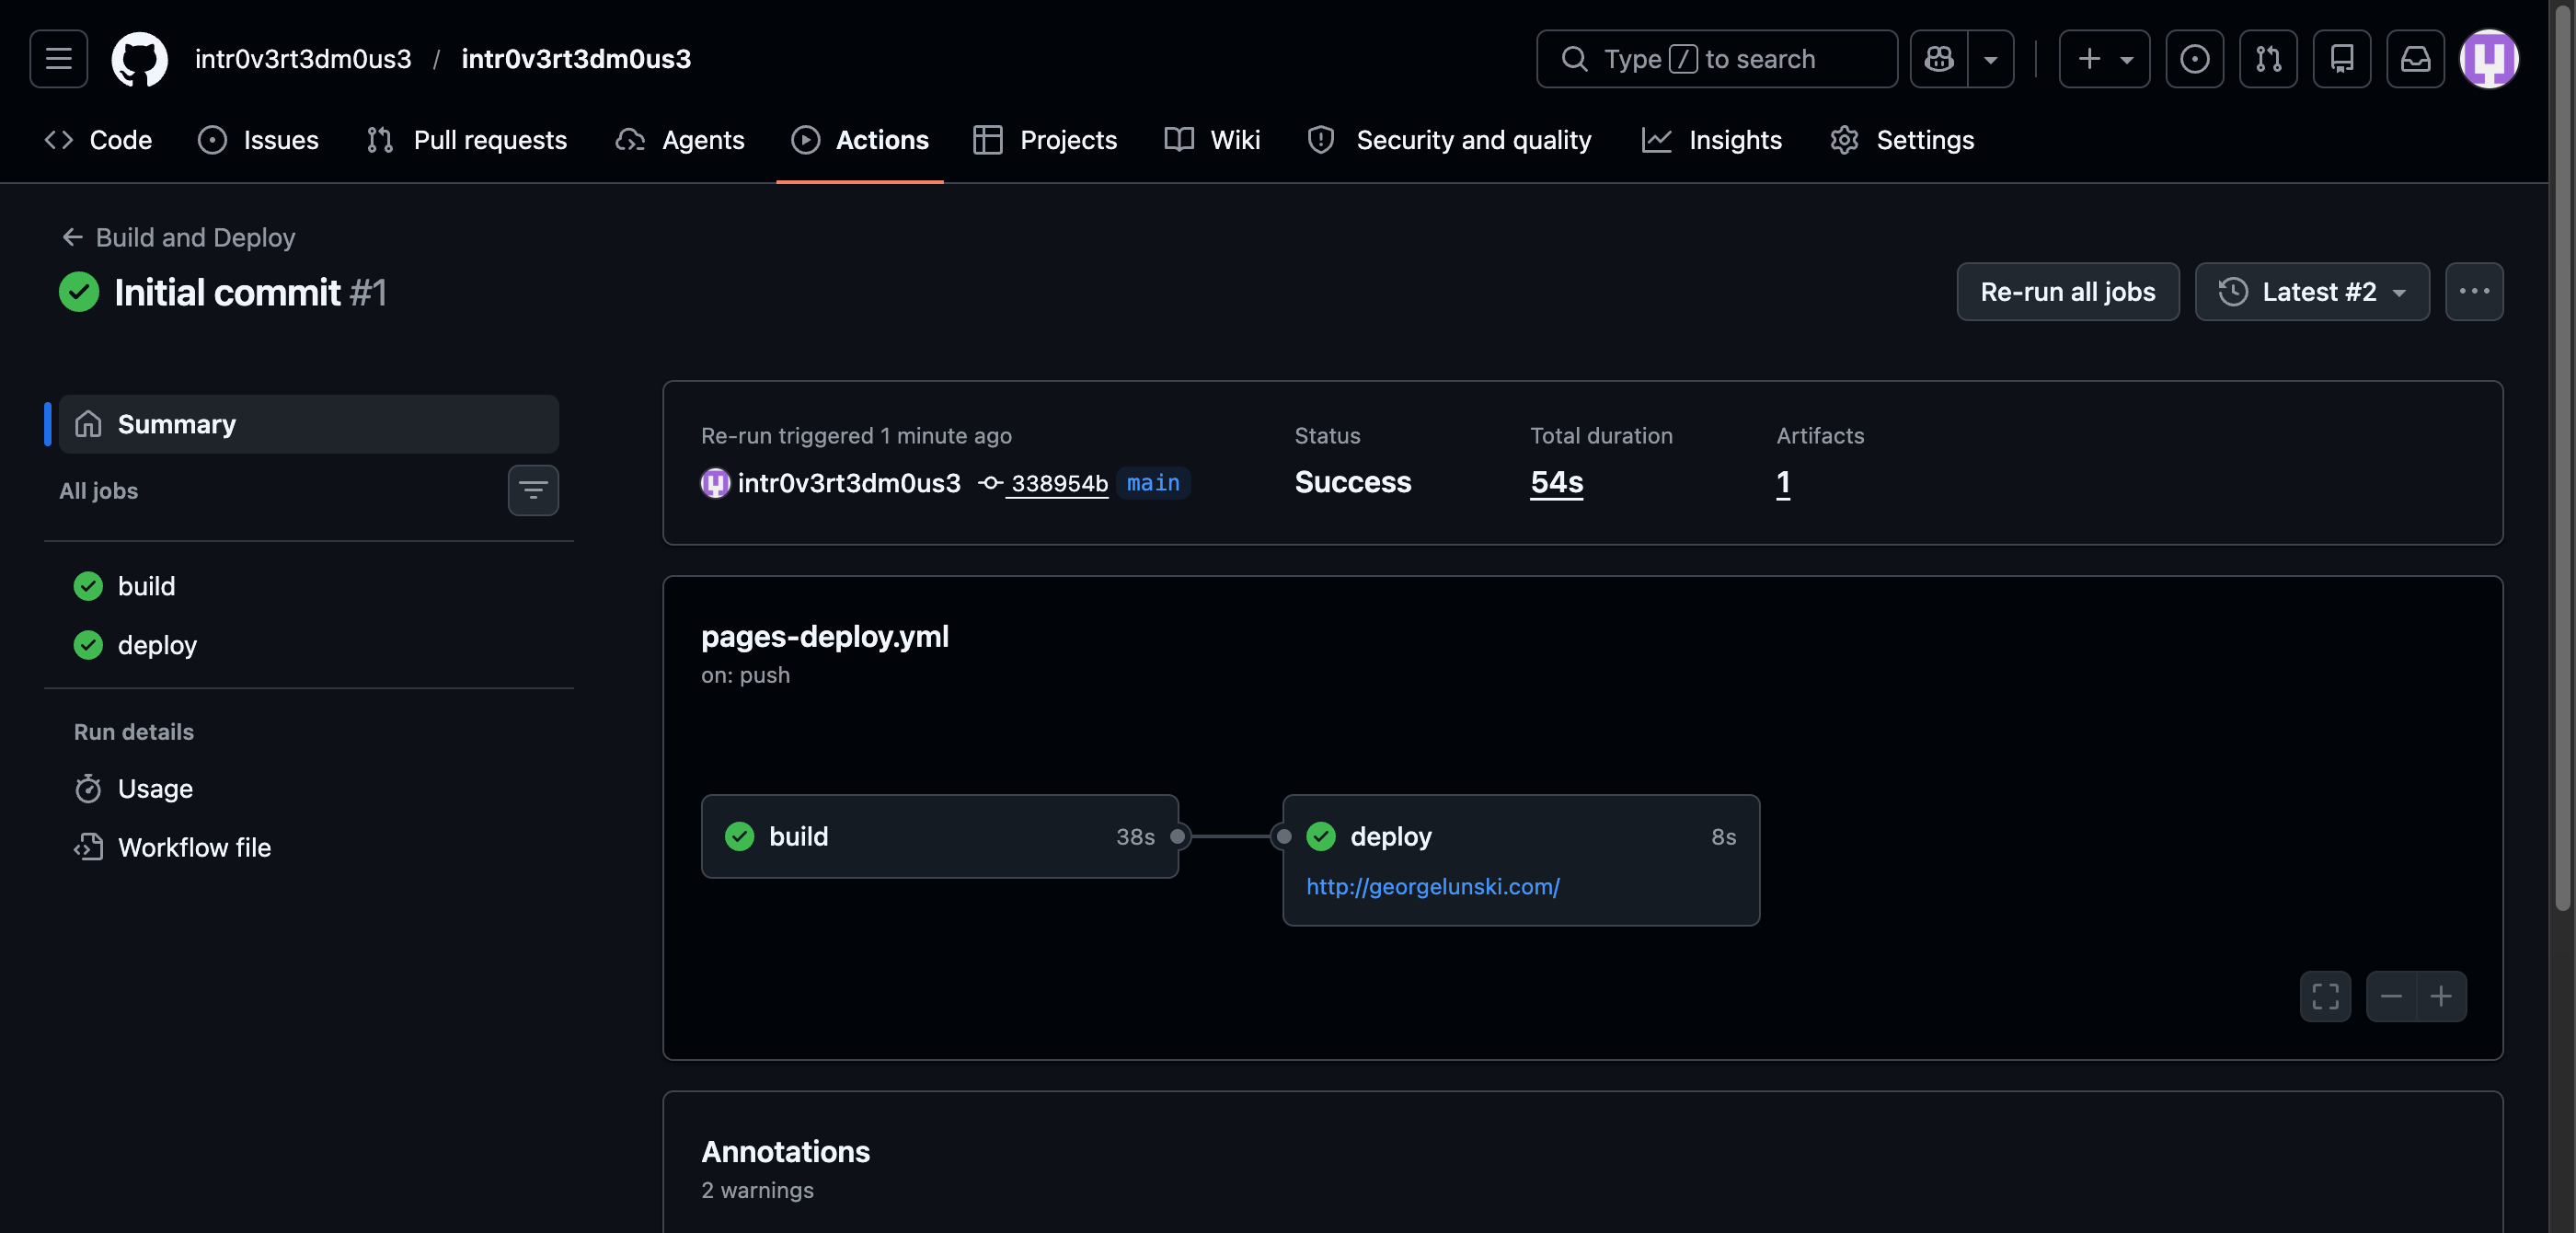This screenshot has height=1233, width=2576.
Task: Open the Copilot chat icon
Action: [x=1939, y=59]
